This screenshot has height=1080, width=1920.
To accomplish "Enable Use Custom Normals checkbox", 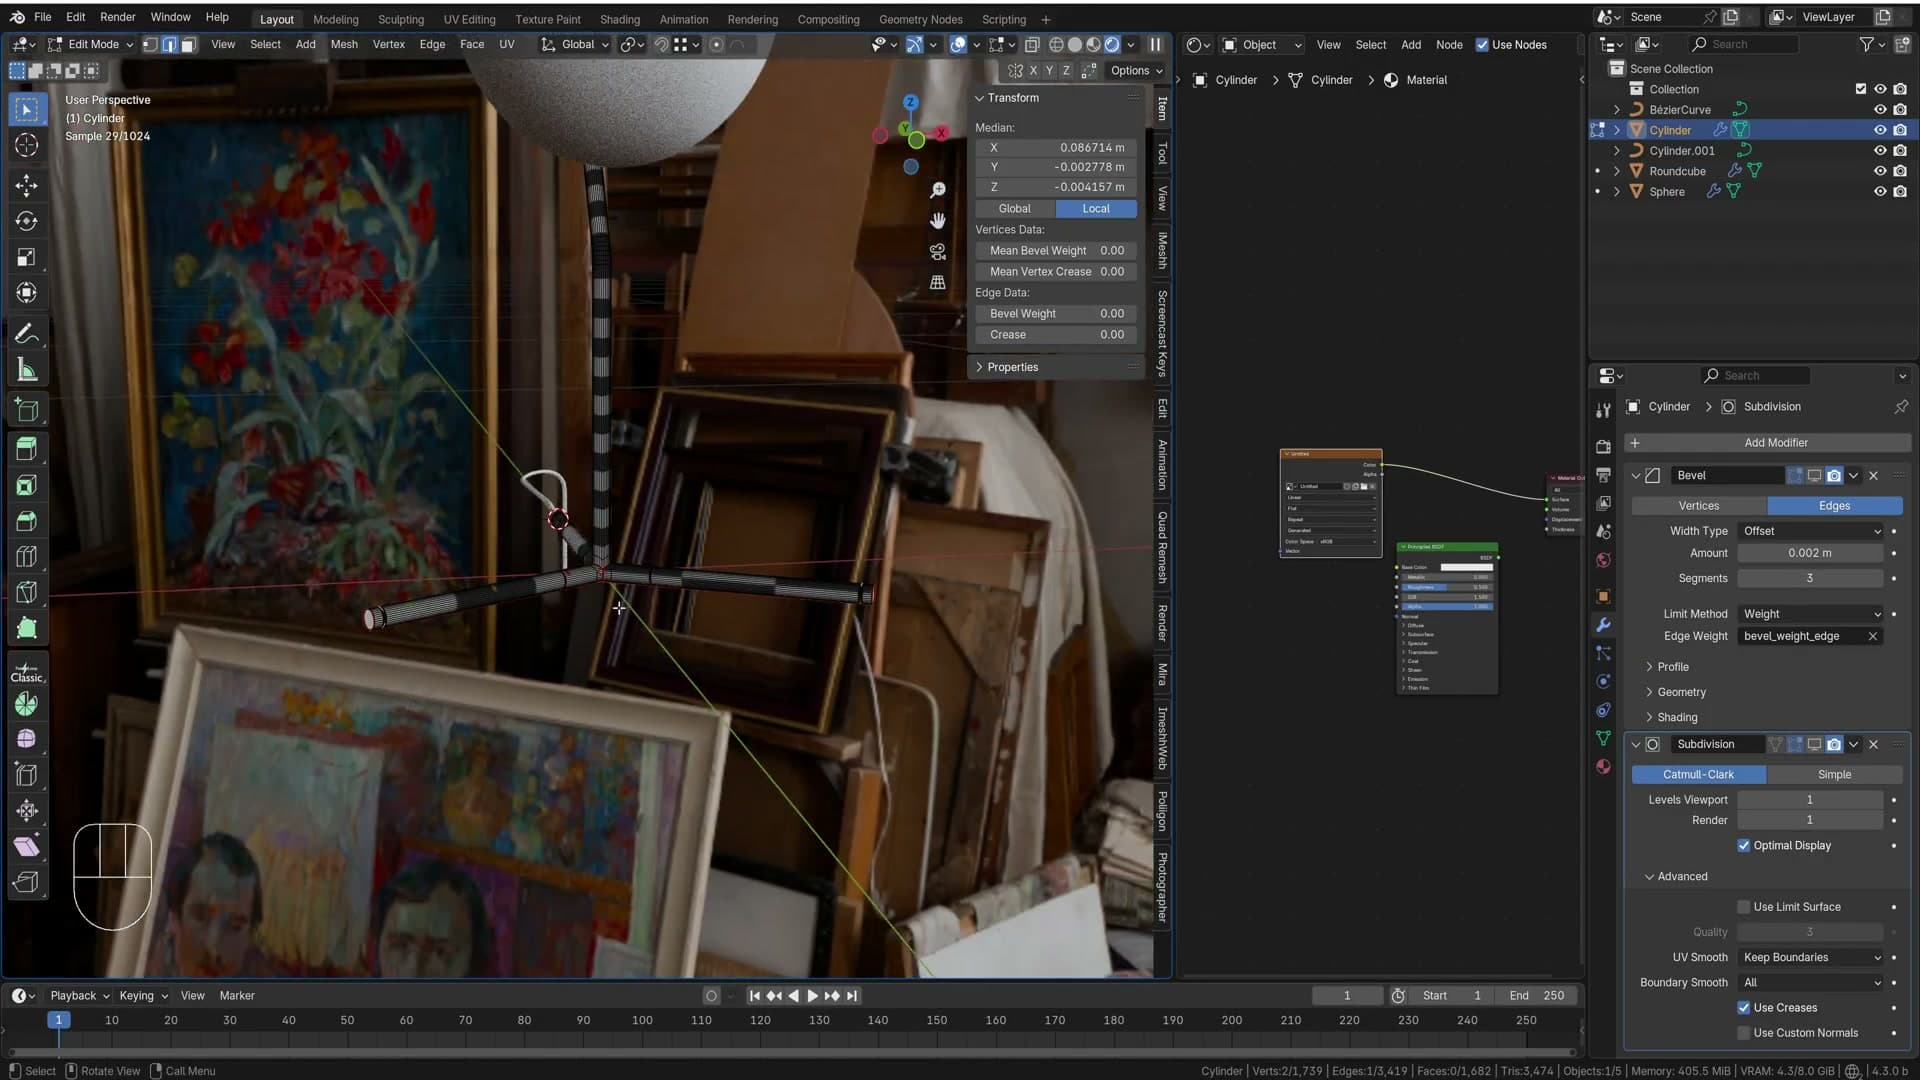I will [1744, 1033].
